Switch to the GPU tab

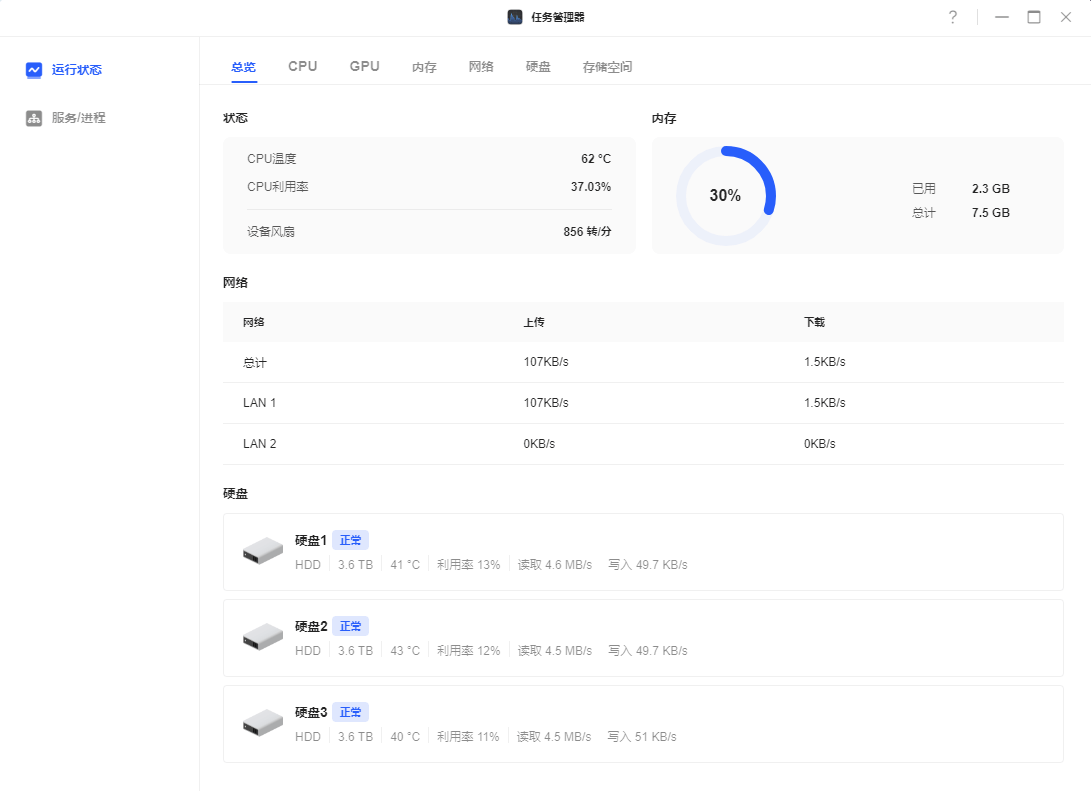364,66
